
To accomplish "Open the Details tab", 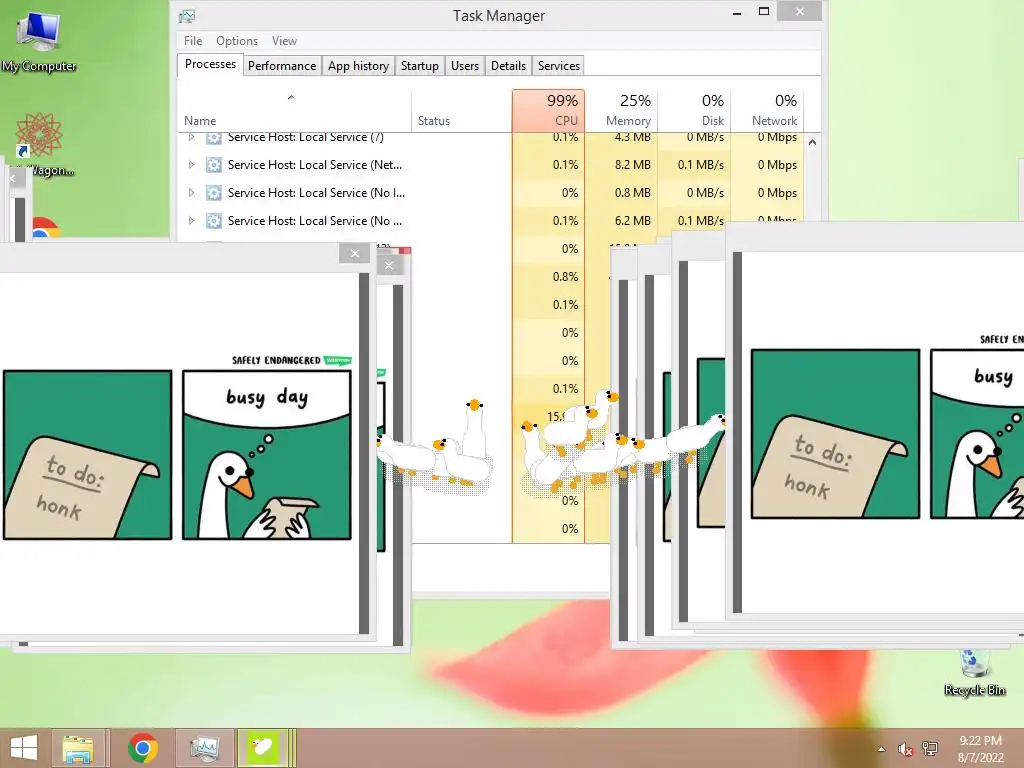I will click(509, 66).
